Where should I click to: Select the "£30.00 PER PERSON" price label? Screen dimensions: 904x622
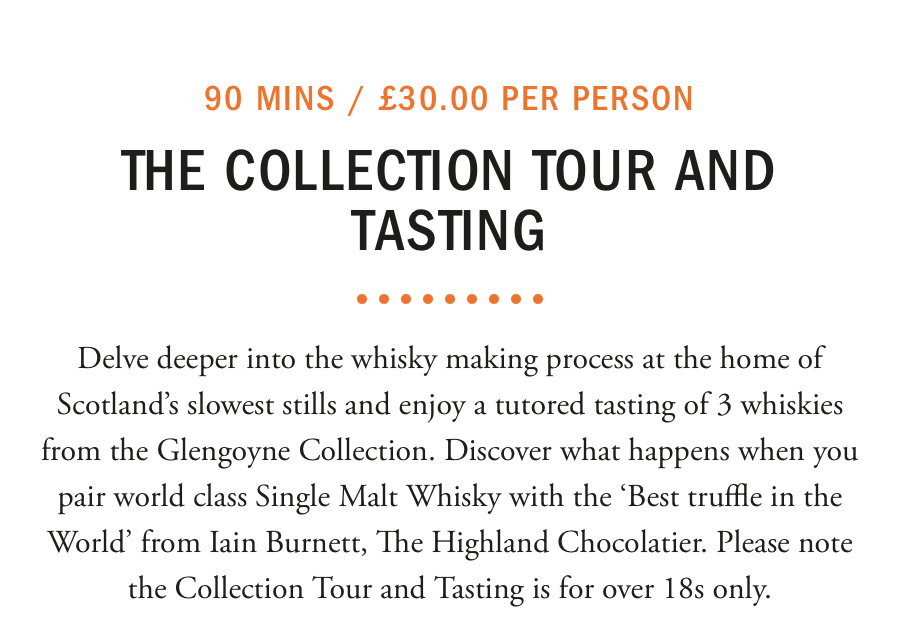coord(536,98)
